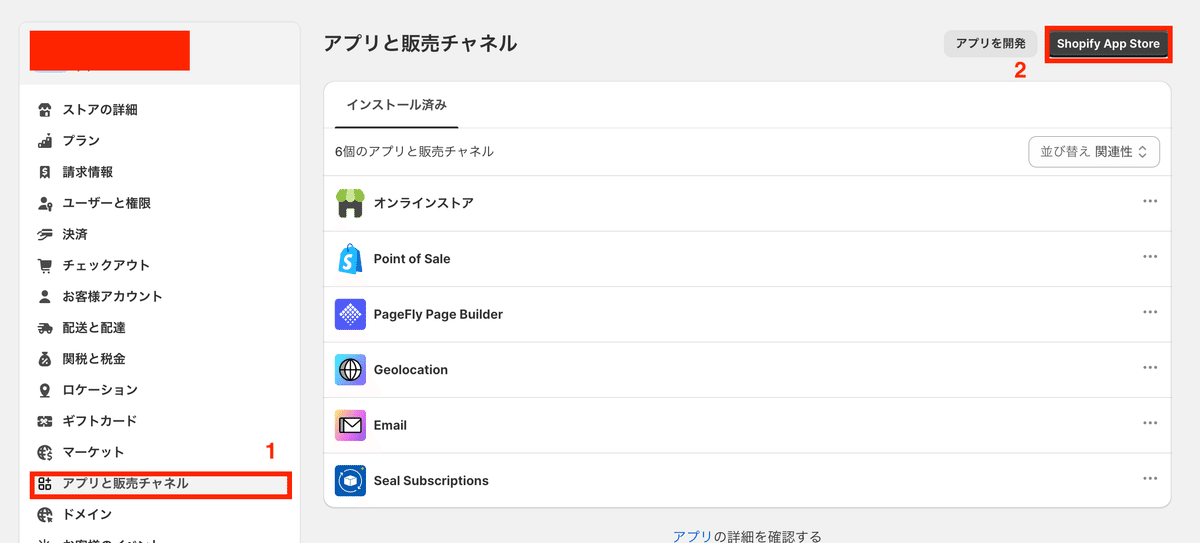Click the Shopify App Store button
Viewport: 1200px width, 543px height.
tap(1108, 44)
